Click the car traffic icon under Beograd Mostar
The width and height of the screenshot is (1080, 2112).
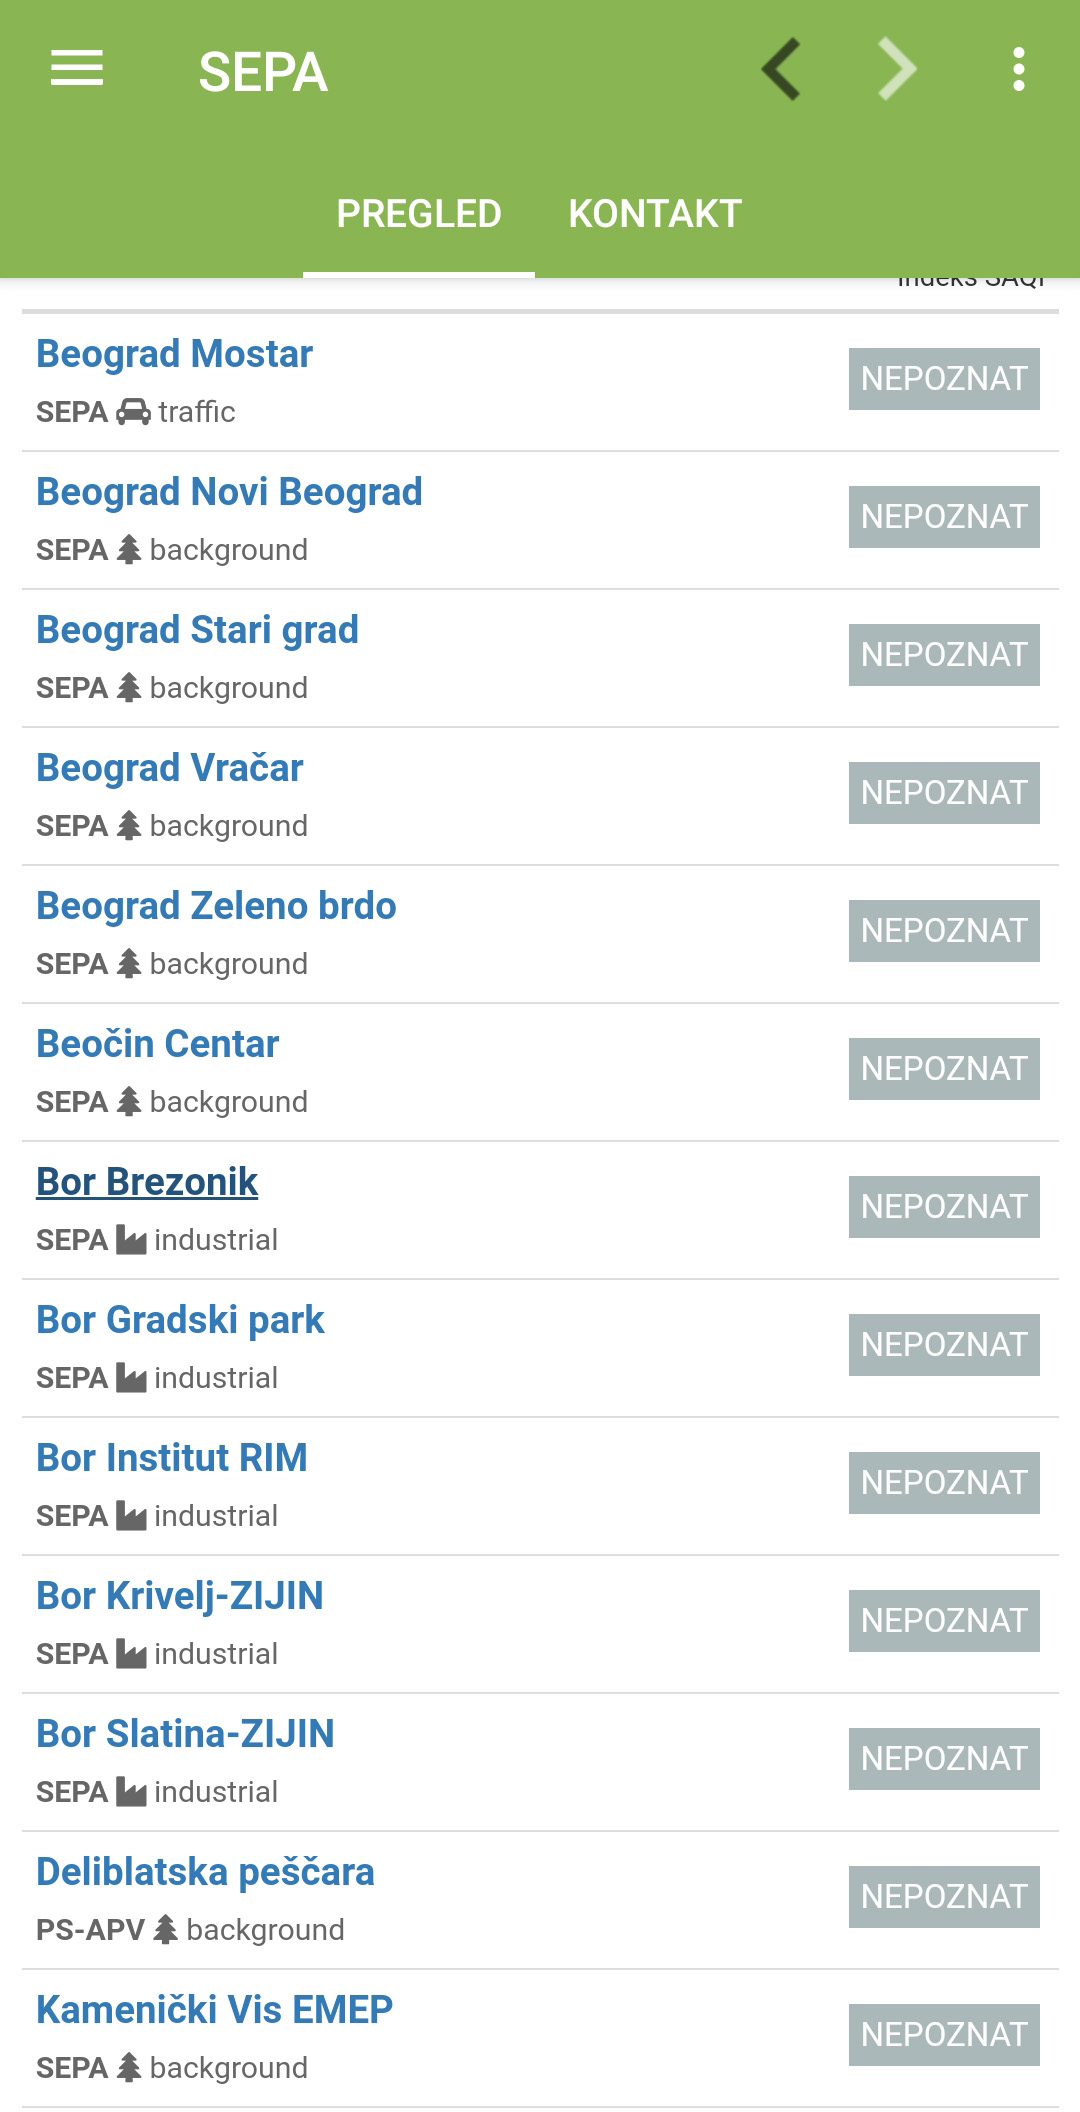click(x=133, y=412)
